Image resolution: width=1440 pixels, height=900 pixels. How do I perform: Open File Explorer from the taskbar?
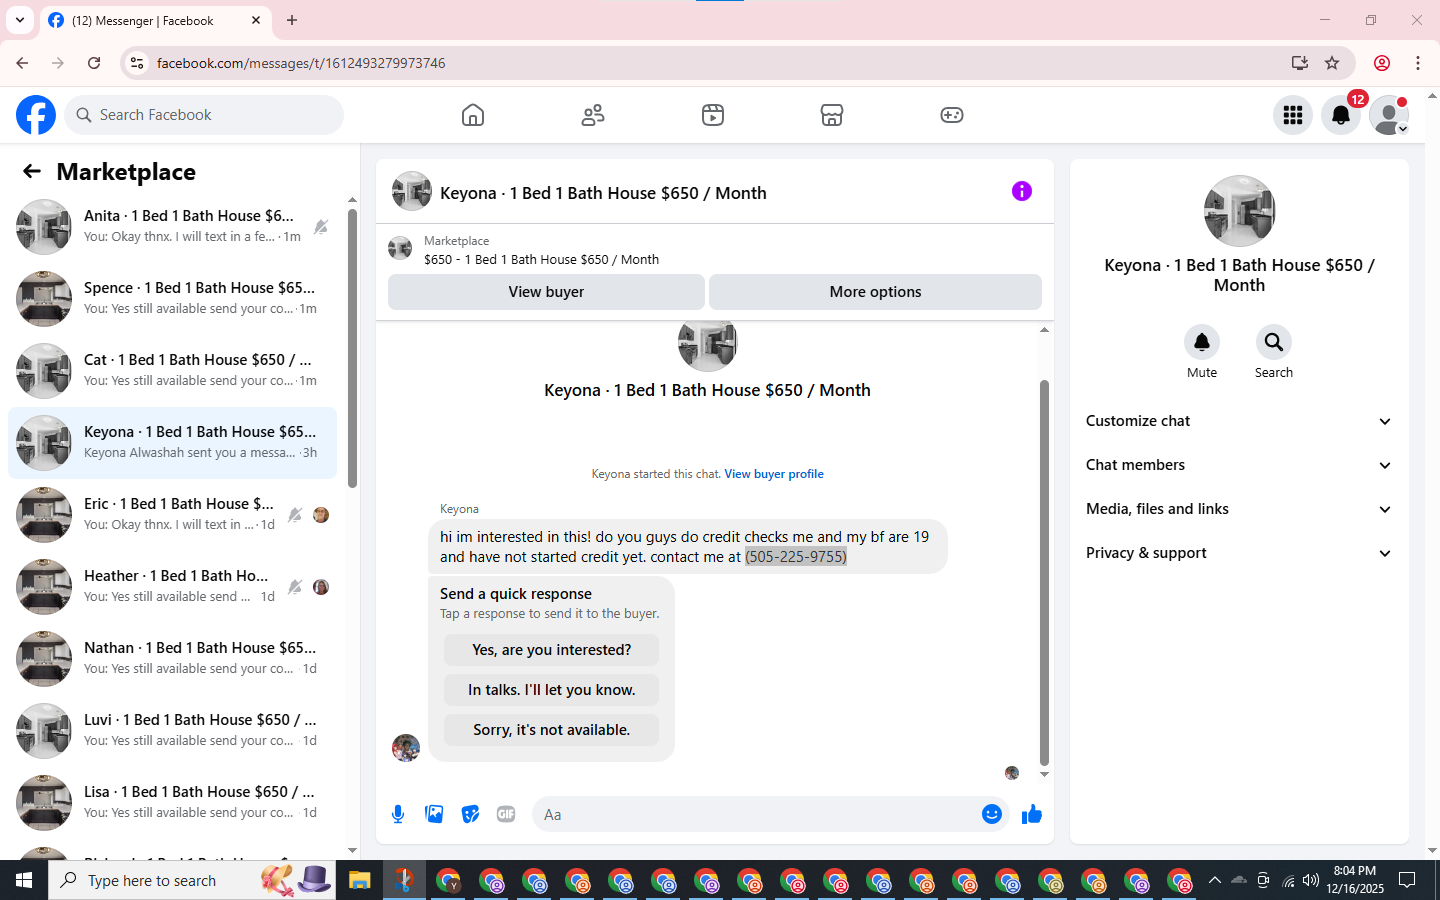point(359,880)
